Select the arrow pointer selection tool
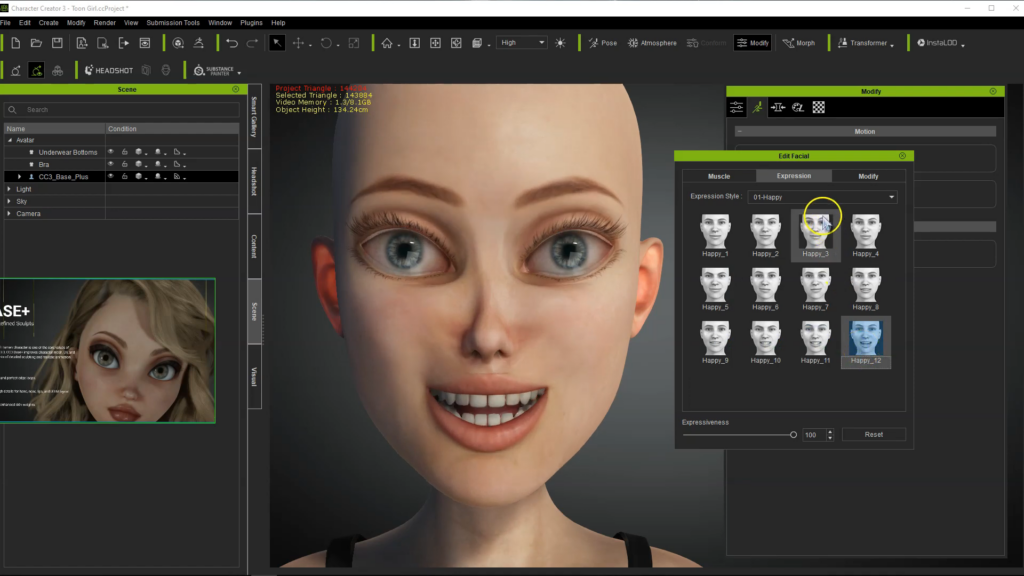The width and height of the screenshot is (1024, 576). tap(277, 43)
